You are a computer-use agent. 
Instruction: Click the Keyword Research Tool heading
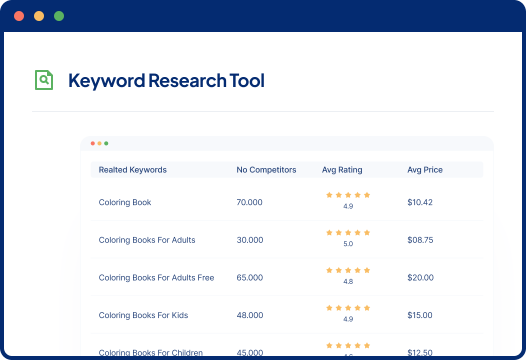(166, 81)
